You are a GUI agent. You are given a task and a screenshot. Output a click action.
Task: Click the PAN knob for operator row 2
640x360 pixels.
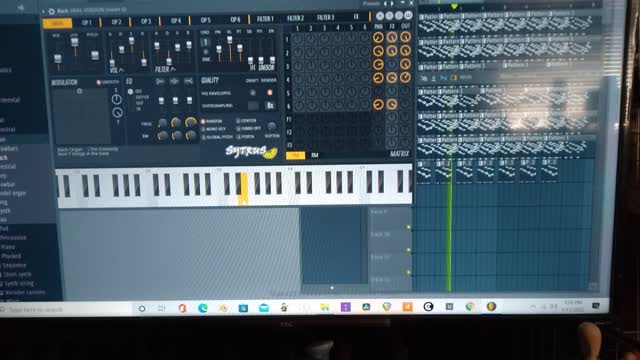click(x=378, y=51)
